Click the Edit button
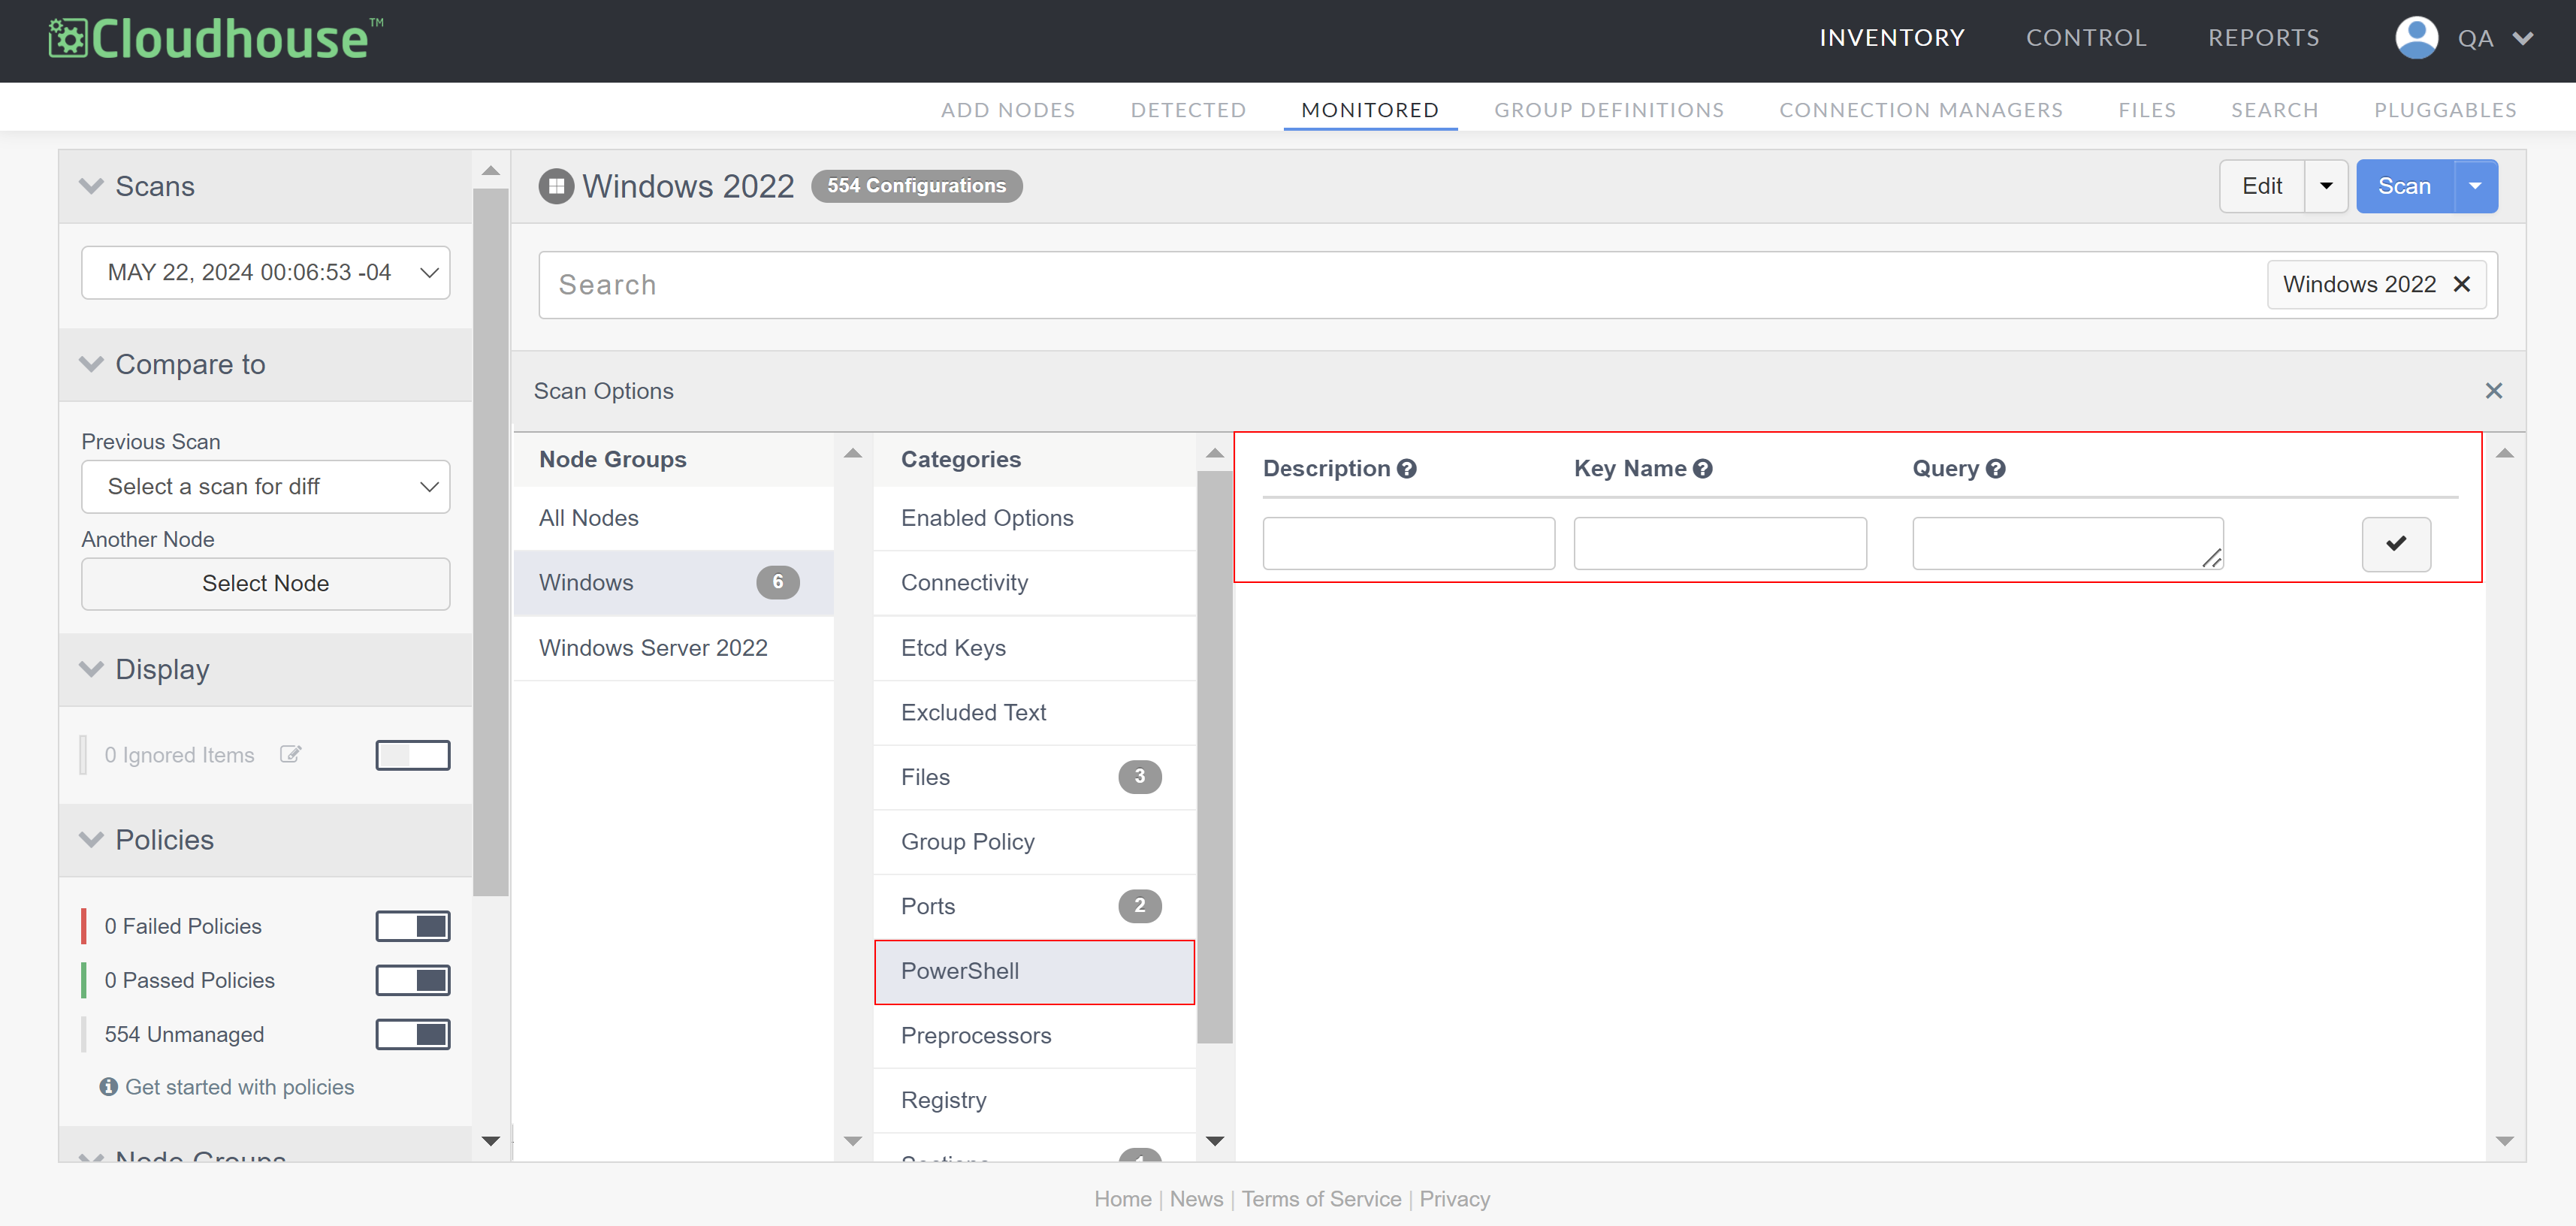Screen dimensions: 2576x1226 (x=2262, y=186)
